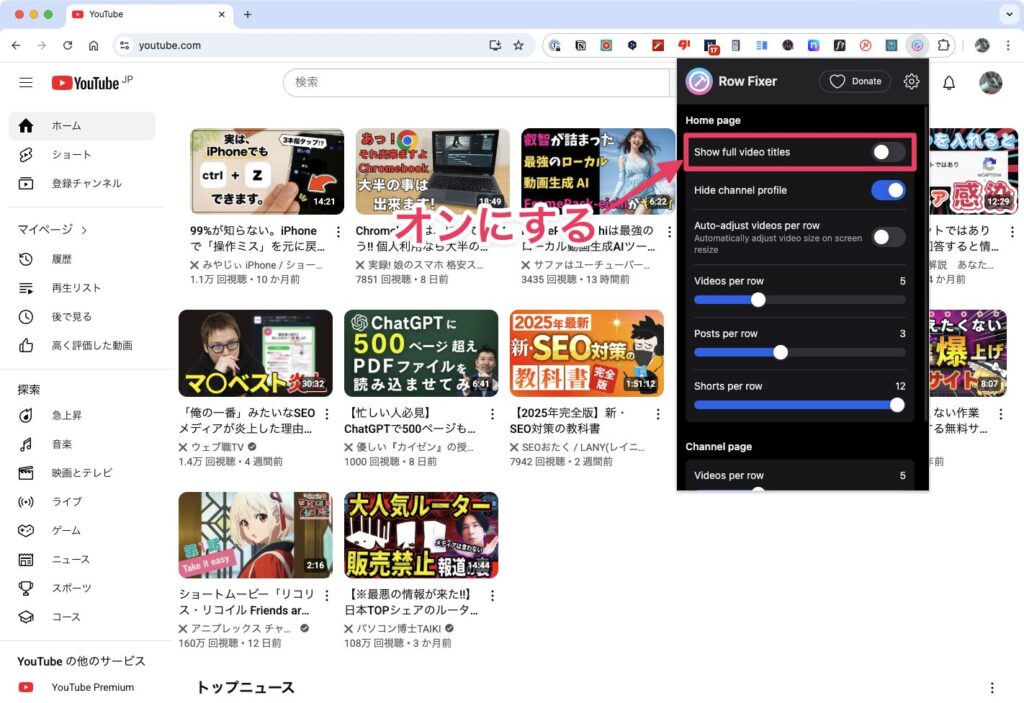This screenshot has width=1024, height=703.
Task: Open 履歴 in sidebar
Action: pyautogui.click(x=82, y=259)
